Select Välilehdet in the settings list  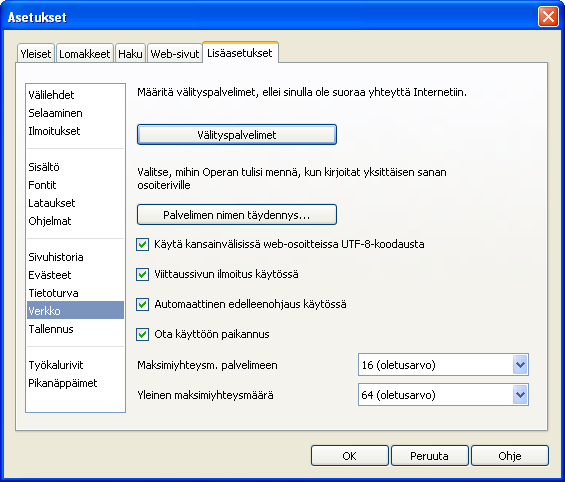(x=51, y=95)
